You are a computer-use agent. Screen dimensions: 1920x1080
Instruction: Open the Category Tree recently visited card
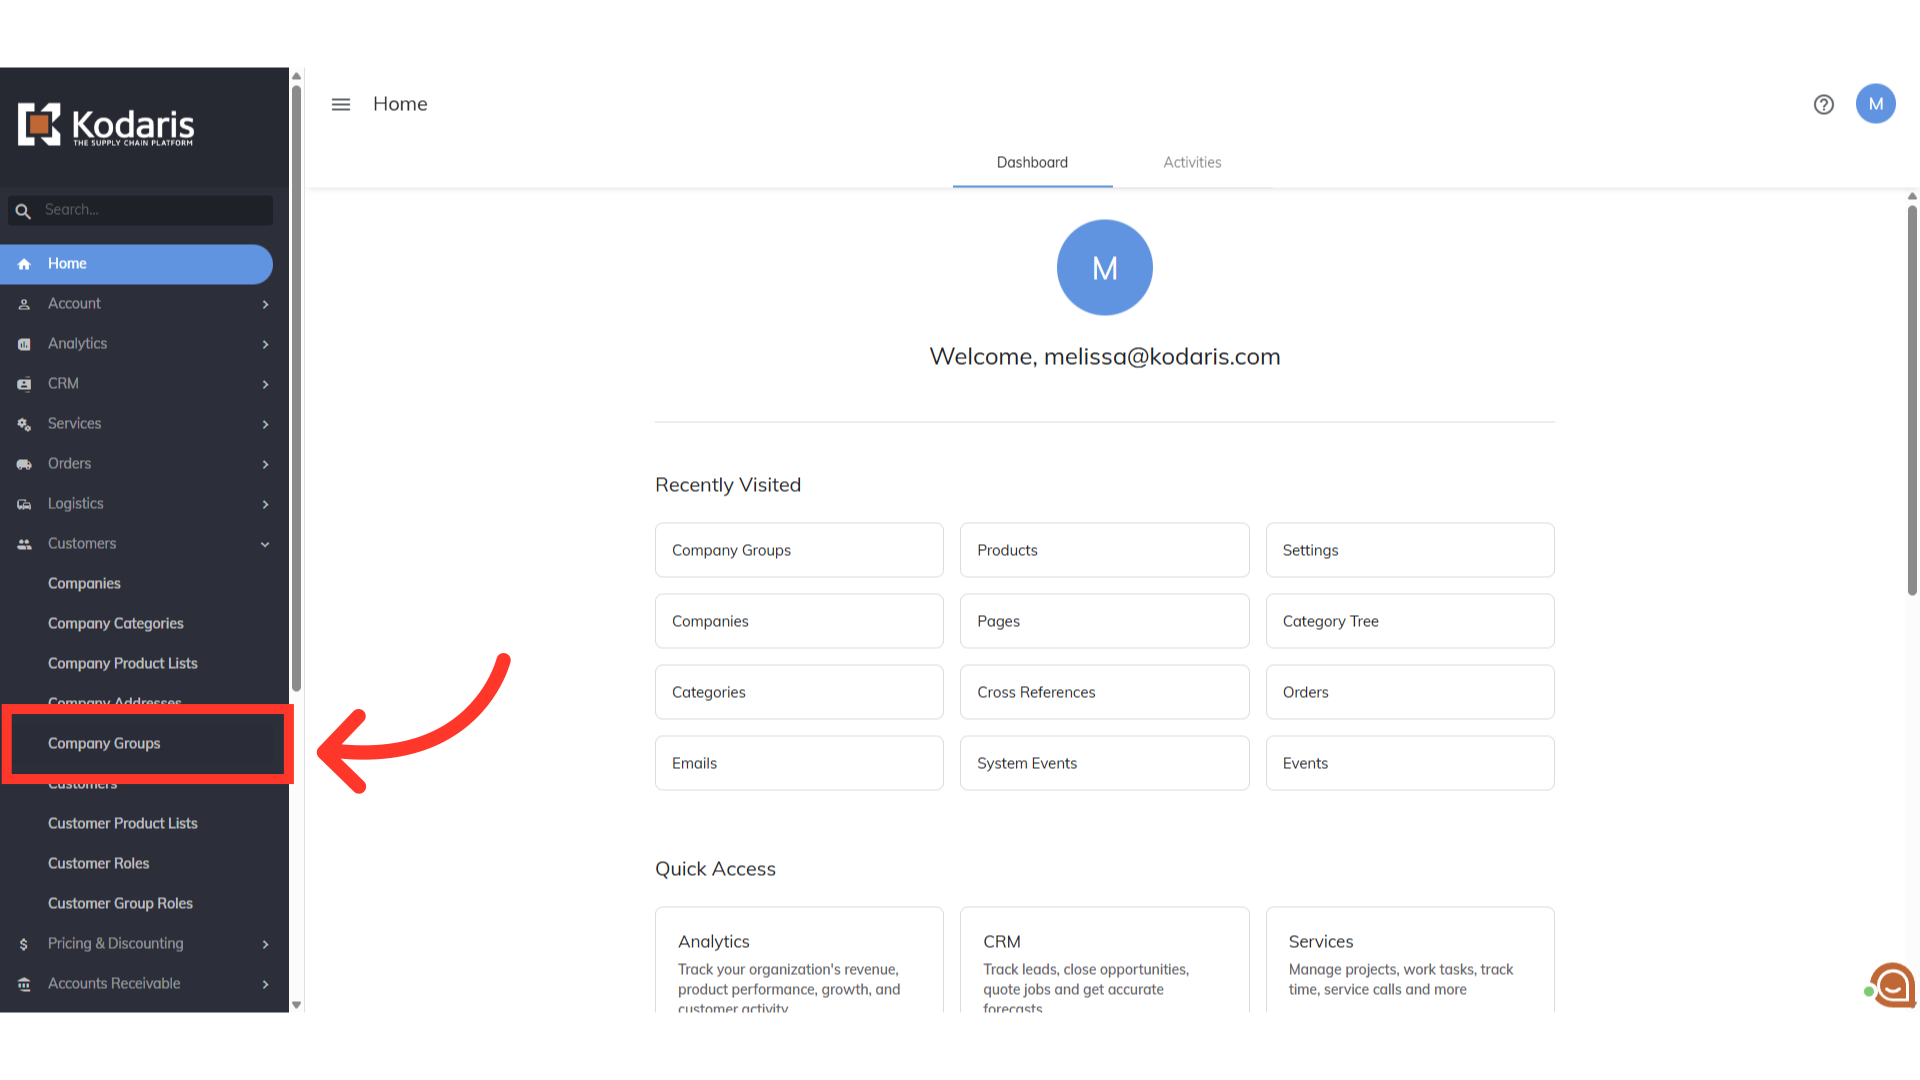tap(1409, 621)
